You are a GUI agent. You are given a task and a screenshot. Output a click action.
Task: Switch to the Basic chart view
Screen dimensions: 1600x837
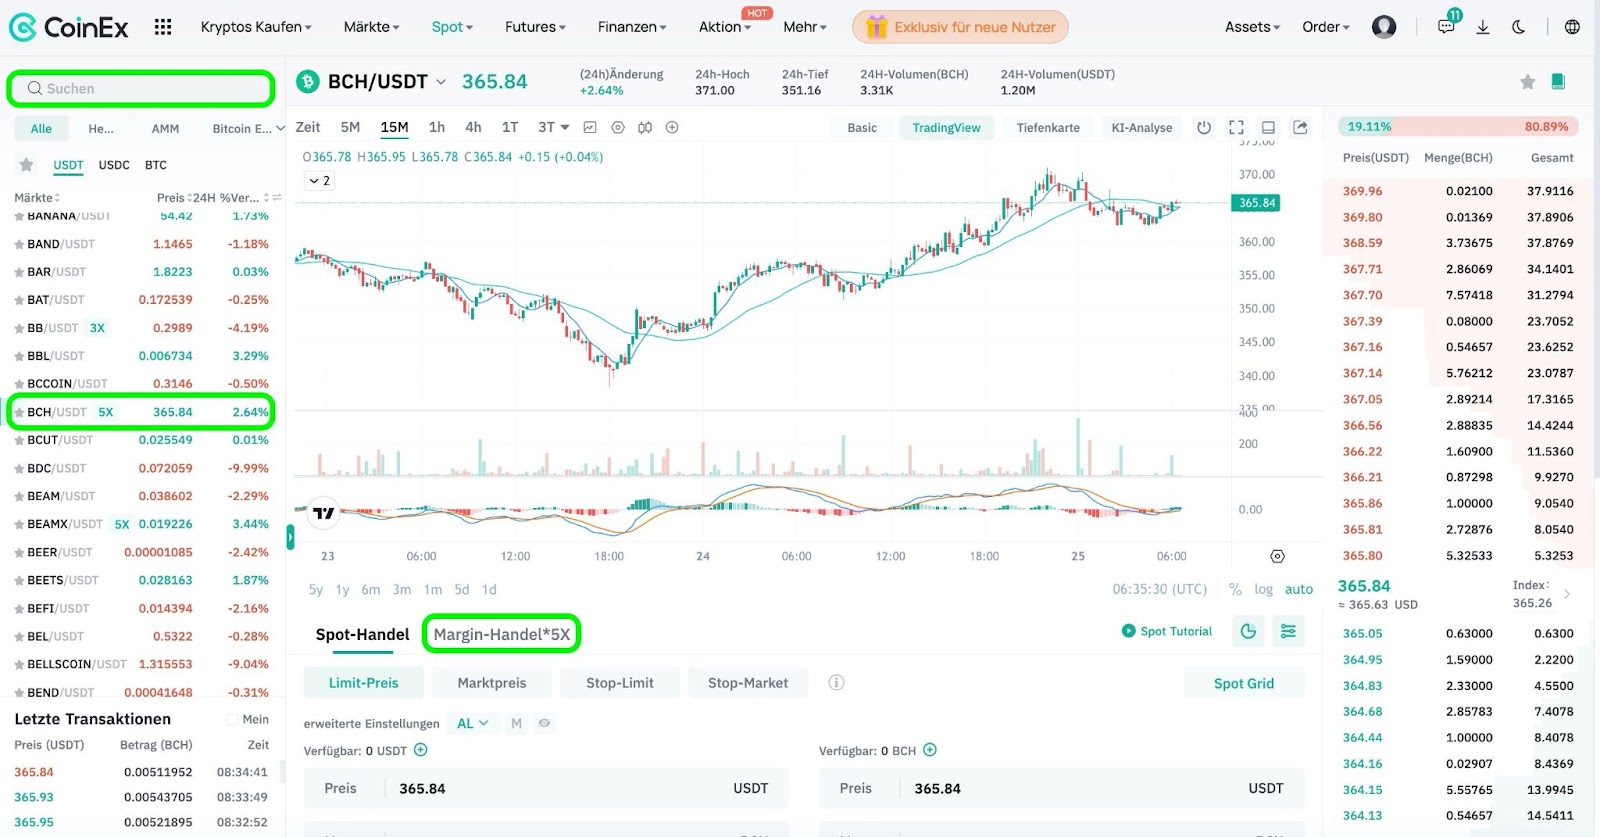point(862,128)
